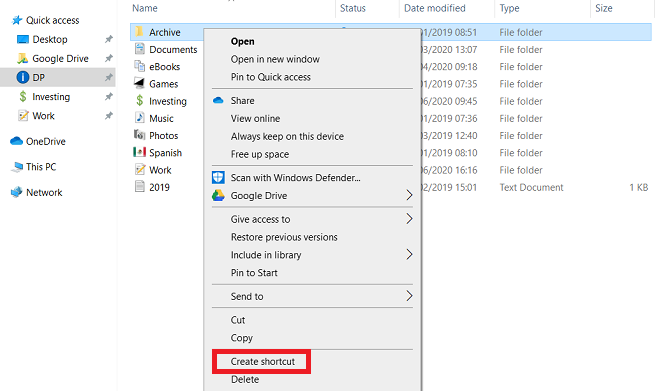Expand the Give access to submenu arrow
Screen dimensions: 670x391
click(x=409, y=219)
